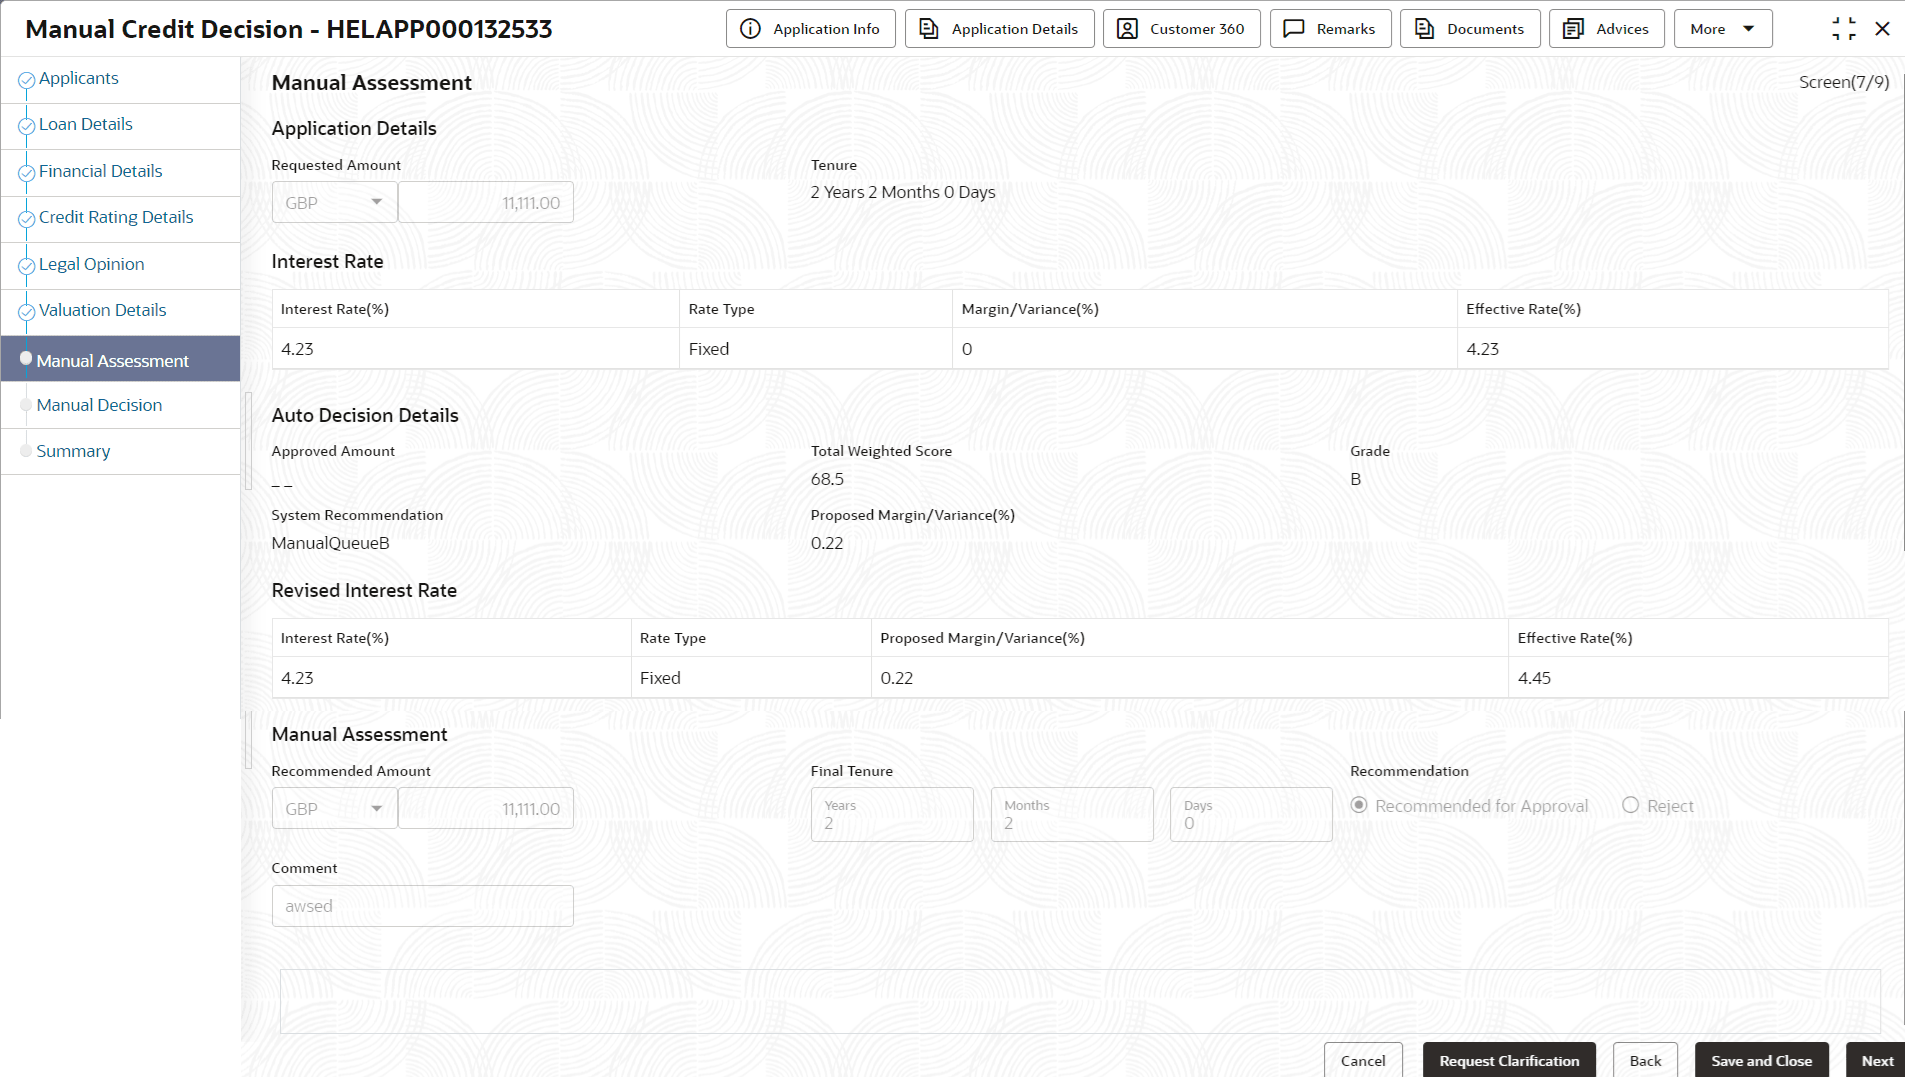Go to the Applicants step
Viewport: 1905px width, 1083px height.
click(x=79, y=78)
